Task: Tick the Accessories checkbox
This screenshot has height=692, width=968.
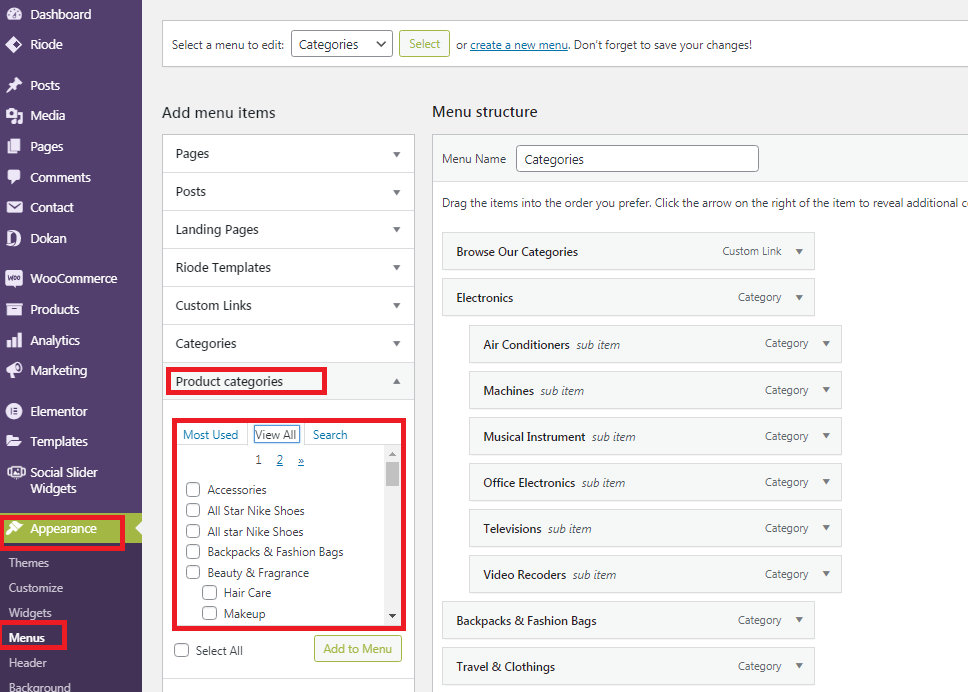Action: click(x=193, y=490)
